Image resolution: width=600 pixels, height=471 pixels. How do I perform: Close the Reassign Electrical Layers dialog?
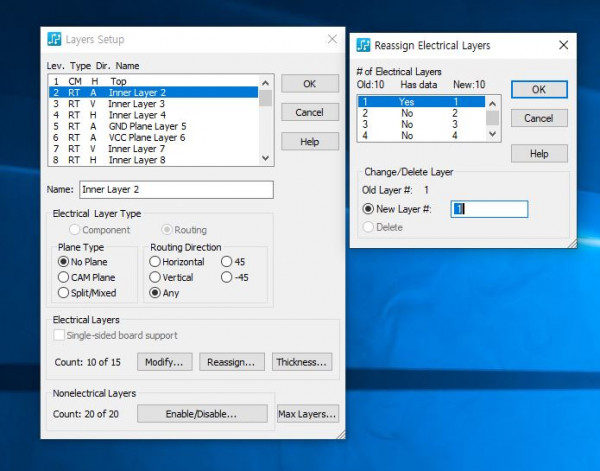[x=563, y=45]
